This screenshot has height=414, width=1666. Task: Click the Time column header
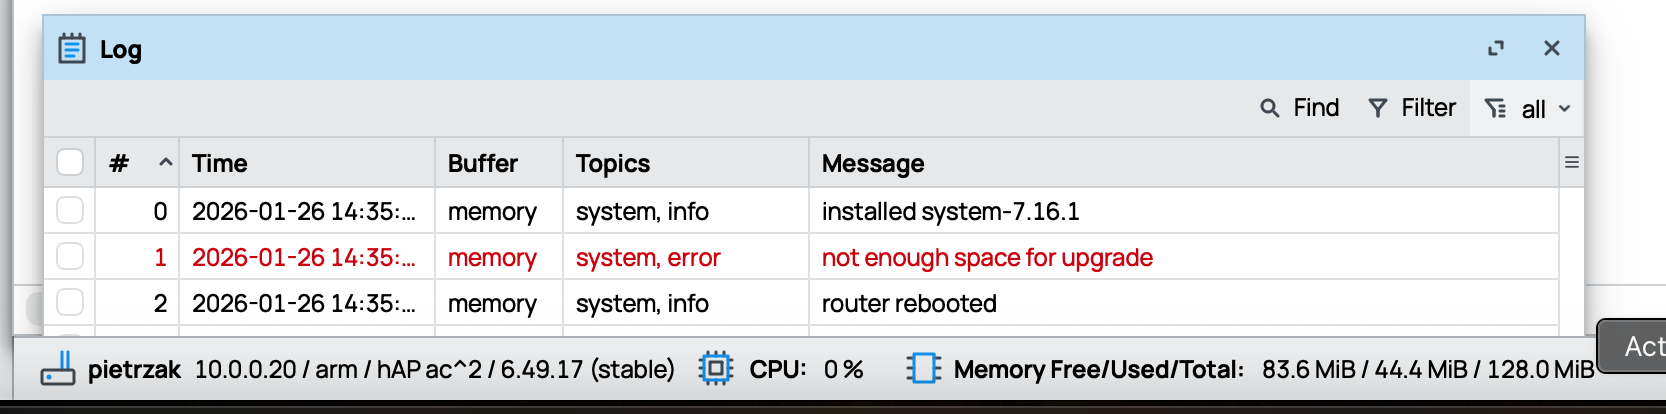[x=220, y=163]
